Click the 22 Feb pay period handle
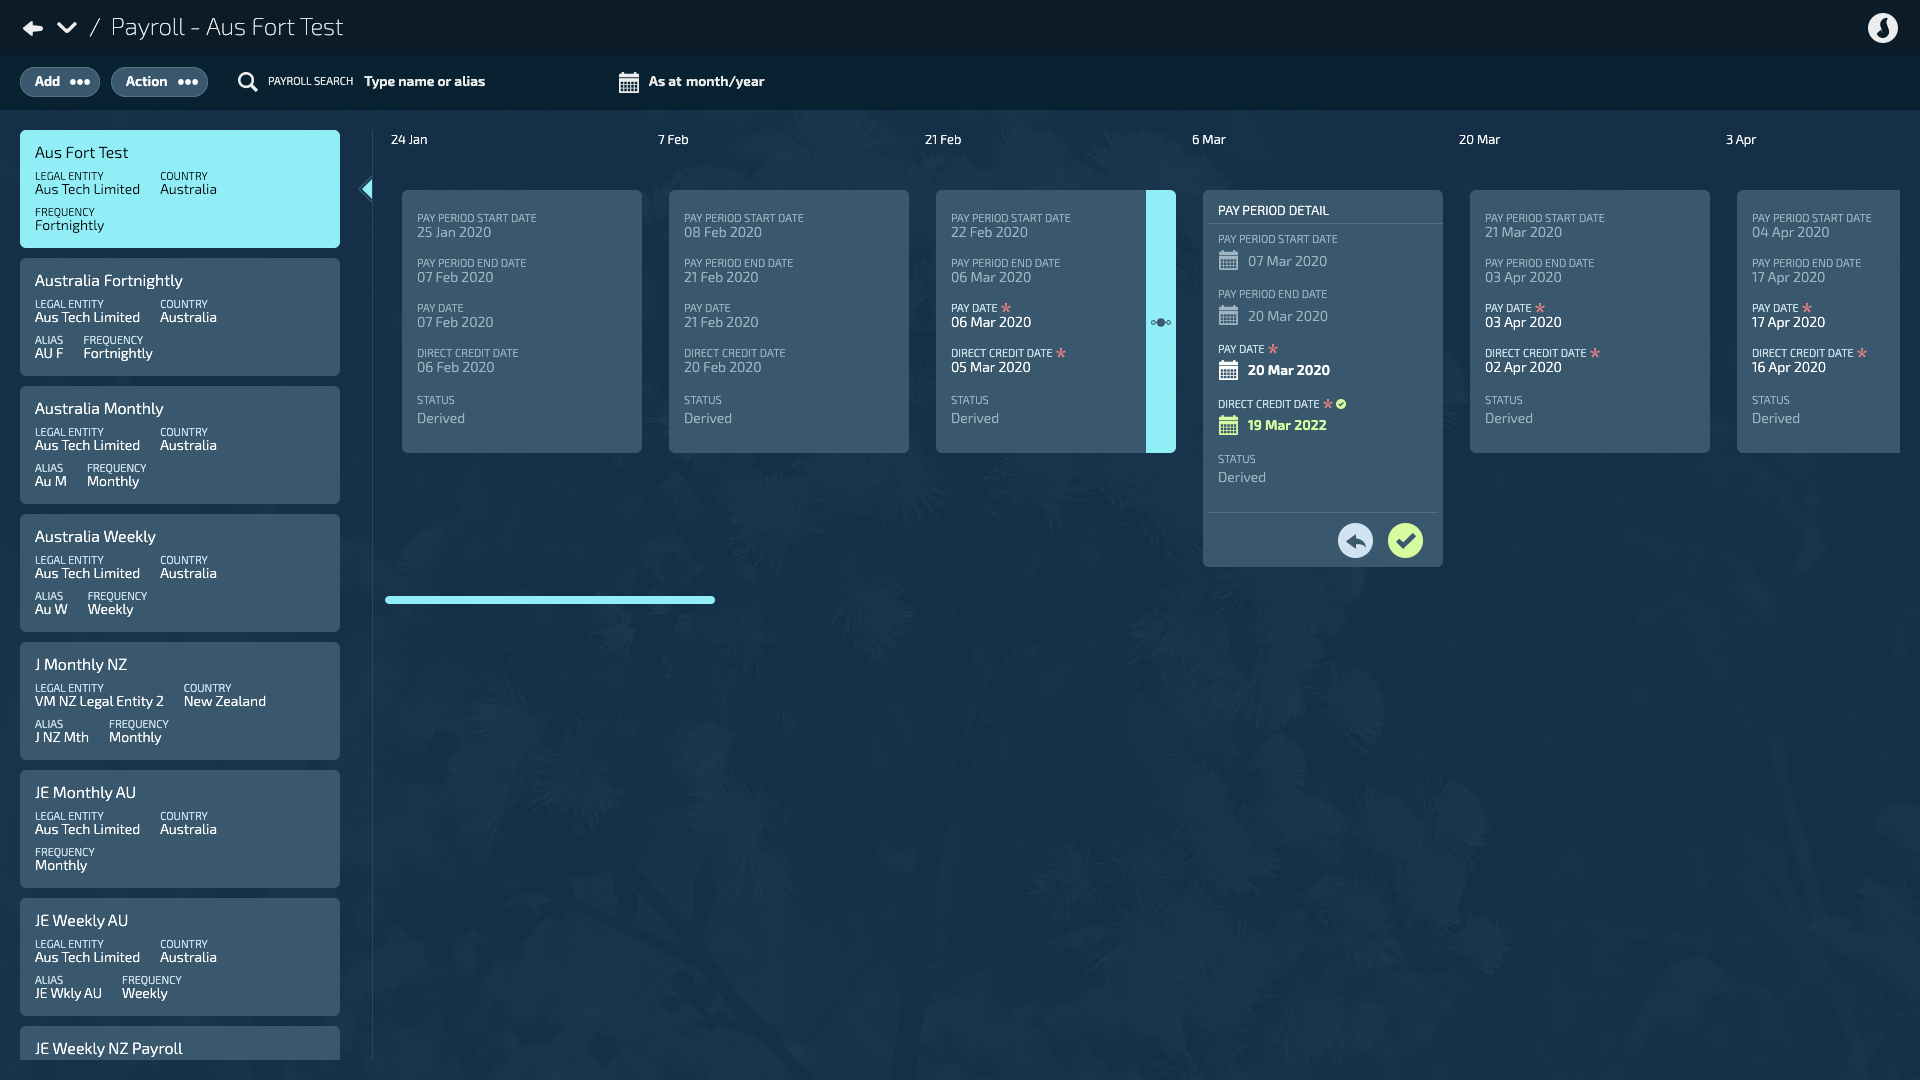 coord(1160,322)
